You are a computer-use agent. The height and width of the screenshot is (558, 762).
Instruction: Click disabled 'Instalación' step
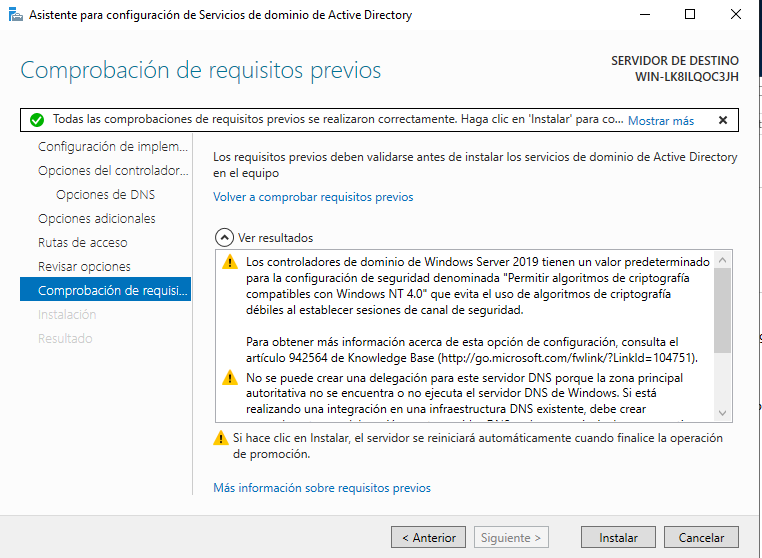coord(67,314)
